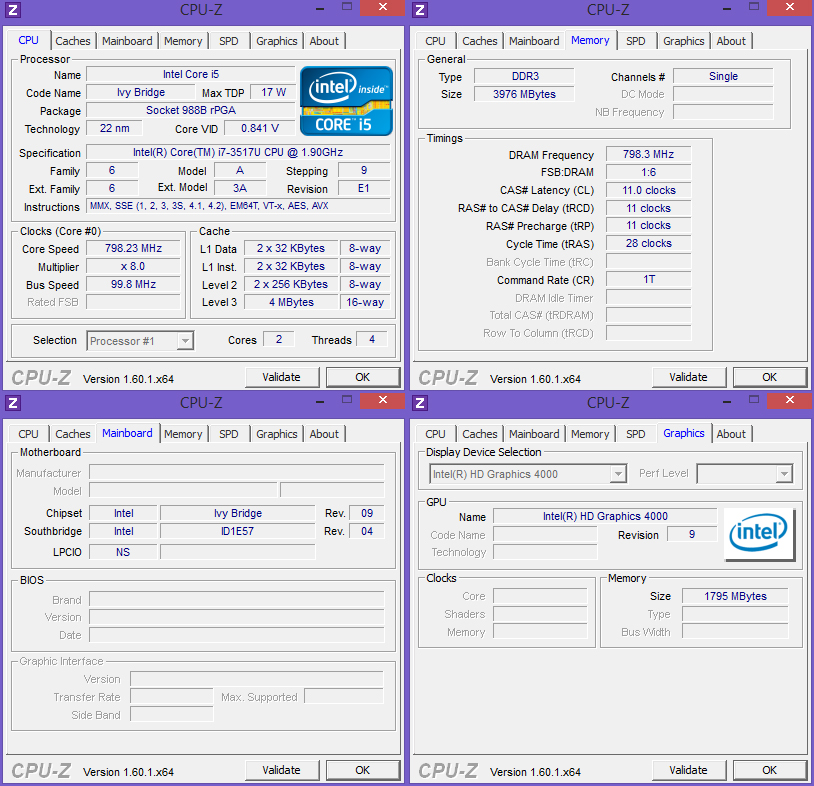The height and width of the screenshot is (786, 814).
Task: Click Level 3 cache value 4 MBytes
Action: click(x=291, y=302)
